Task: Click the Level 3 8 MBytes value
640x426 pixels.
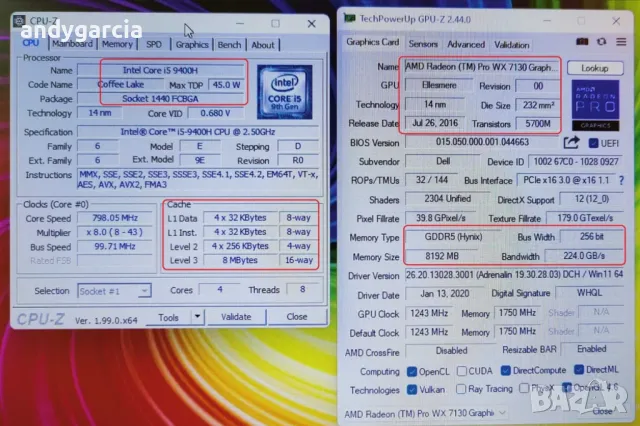Action: click(x=240, y=260)
